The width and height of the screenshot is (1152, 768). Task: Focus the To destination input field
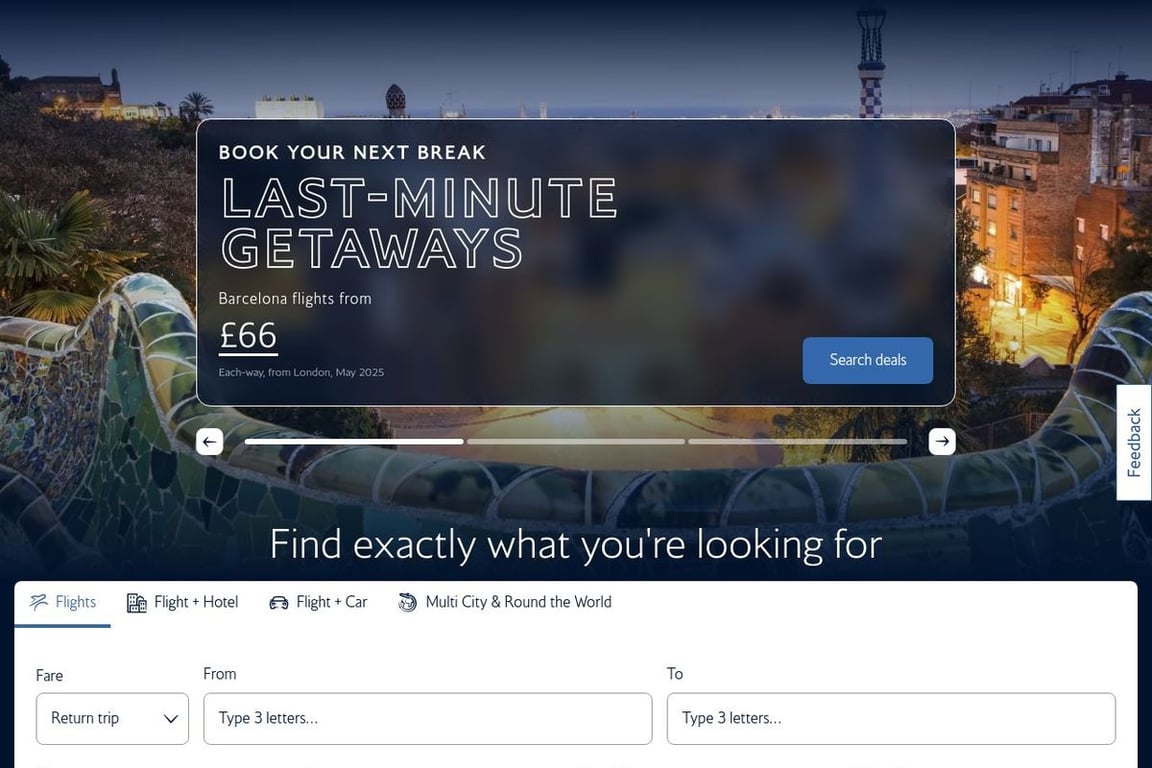891,719
